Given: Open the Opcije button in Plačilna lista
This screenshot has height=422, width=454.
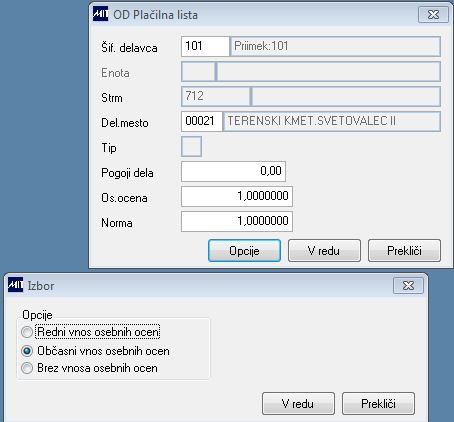Looking at the screenshot, I should pyautogui.click(x=244, y=250).
